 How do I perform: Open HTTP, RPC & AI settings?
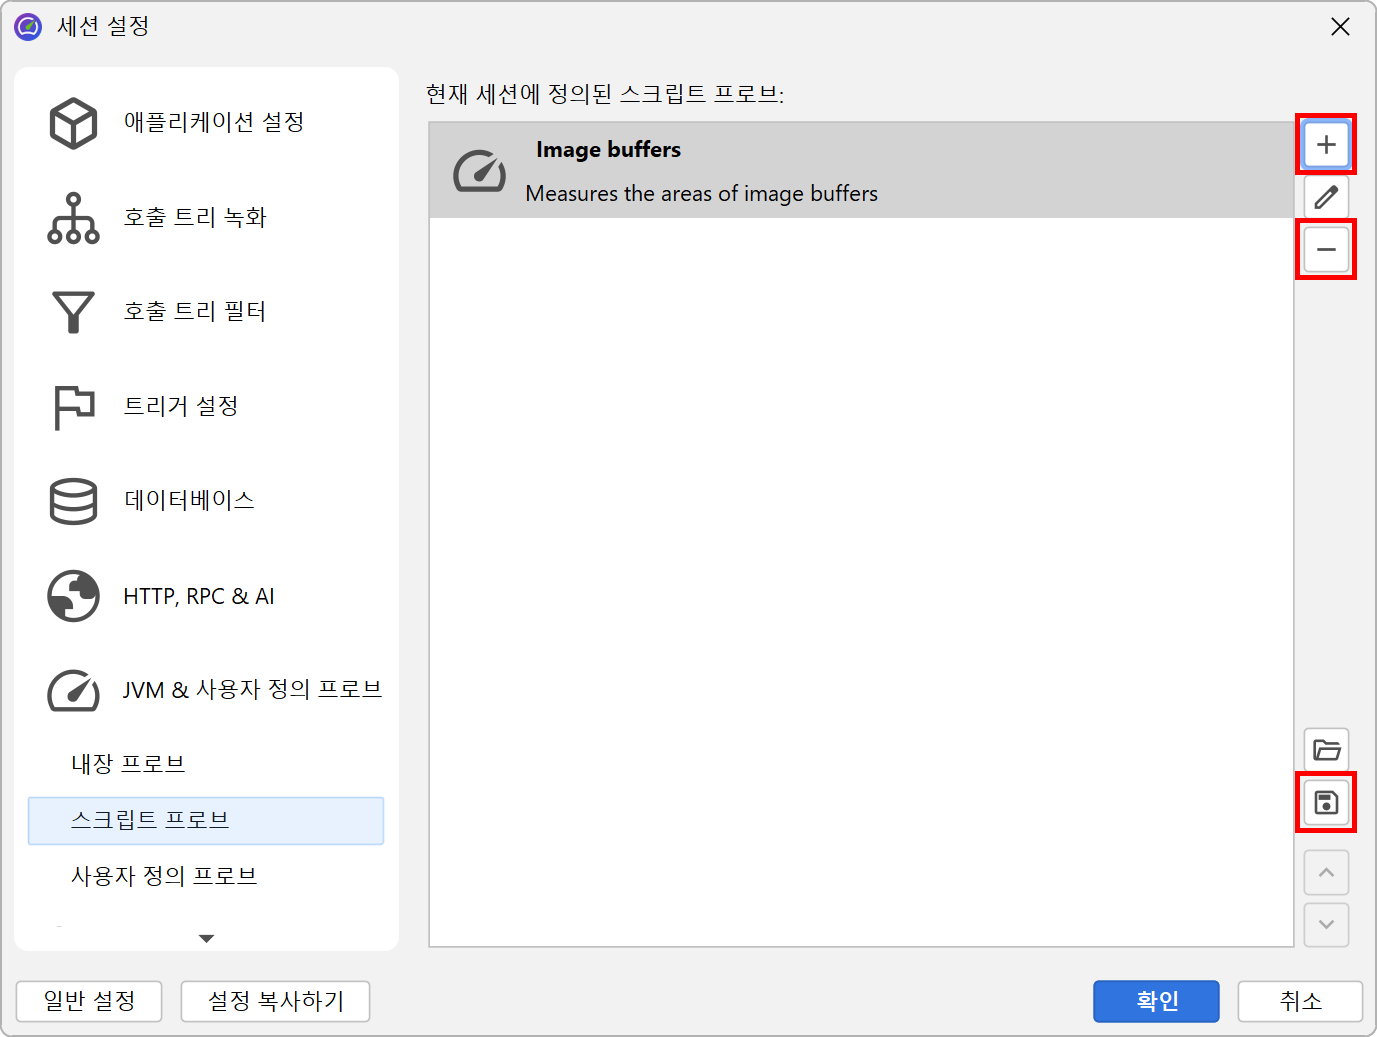tap(198, 597)
